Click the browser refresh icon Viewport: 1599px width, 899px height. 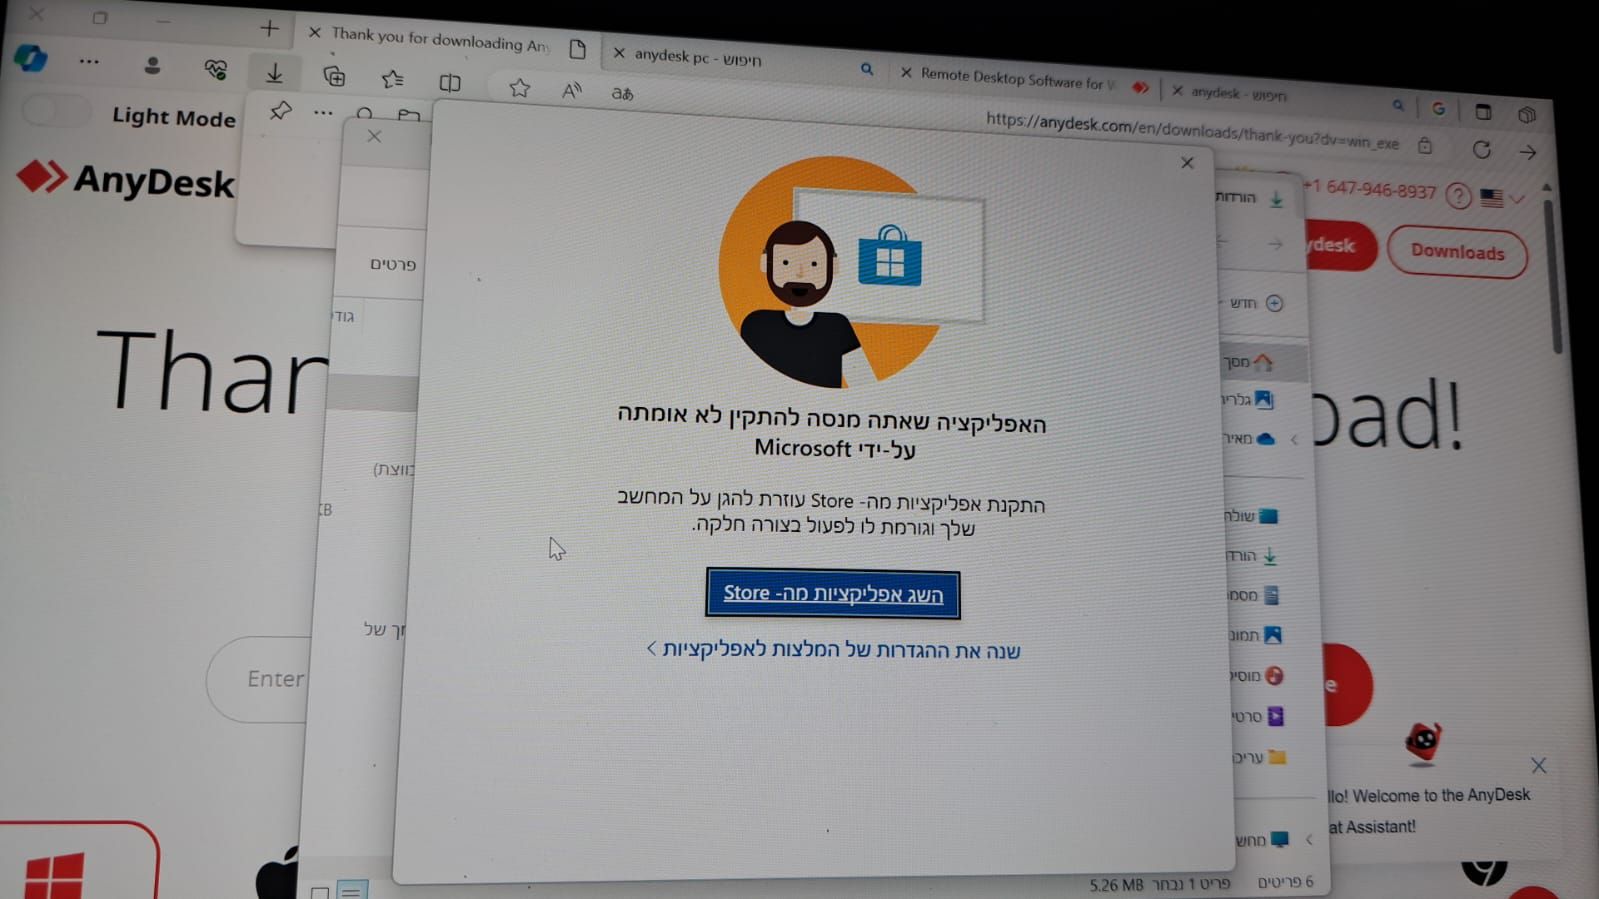[x=1481, y=149]
